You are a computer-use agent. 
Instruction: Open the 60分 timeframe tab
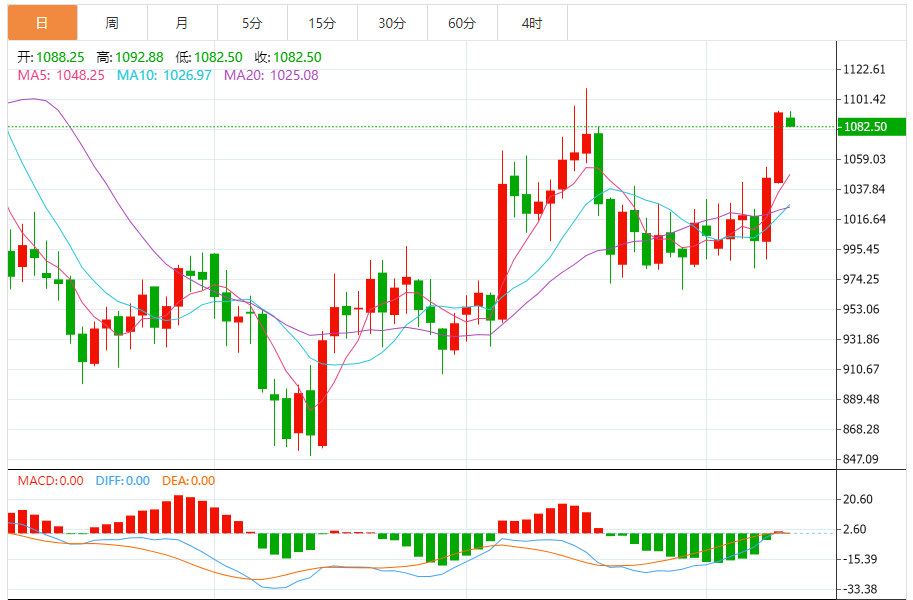tap(462, 23)
